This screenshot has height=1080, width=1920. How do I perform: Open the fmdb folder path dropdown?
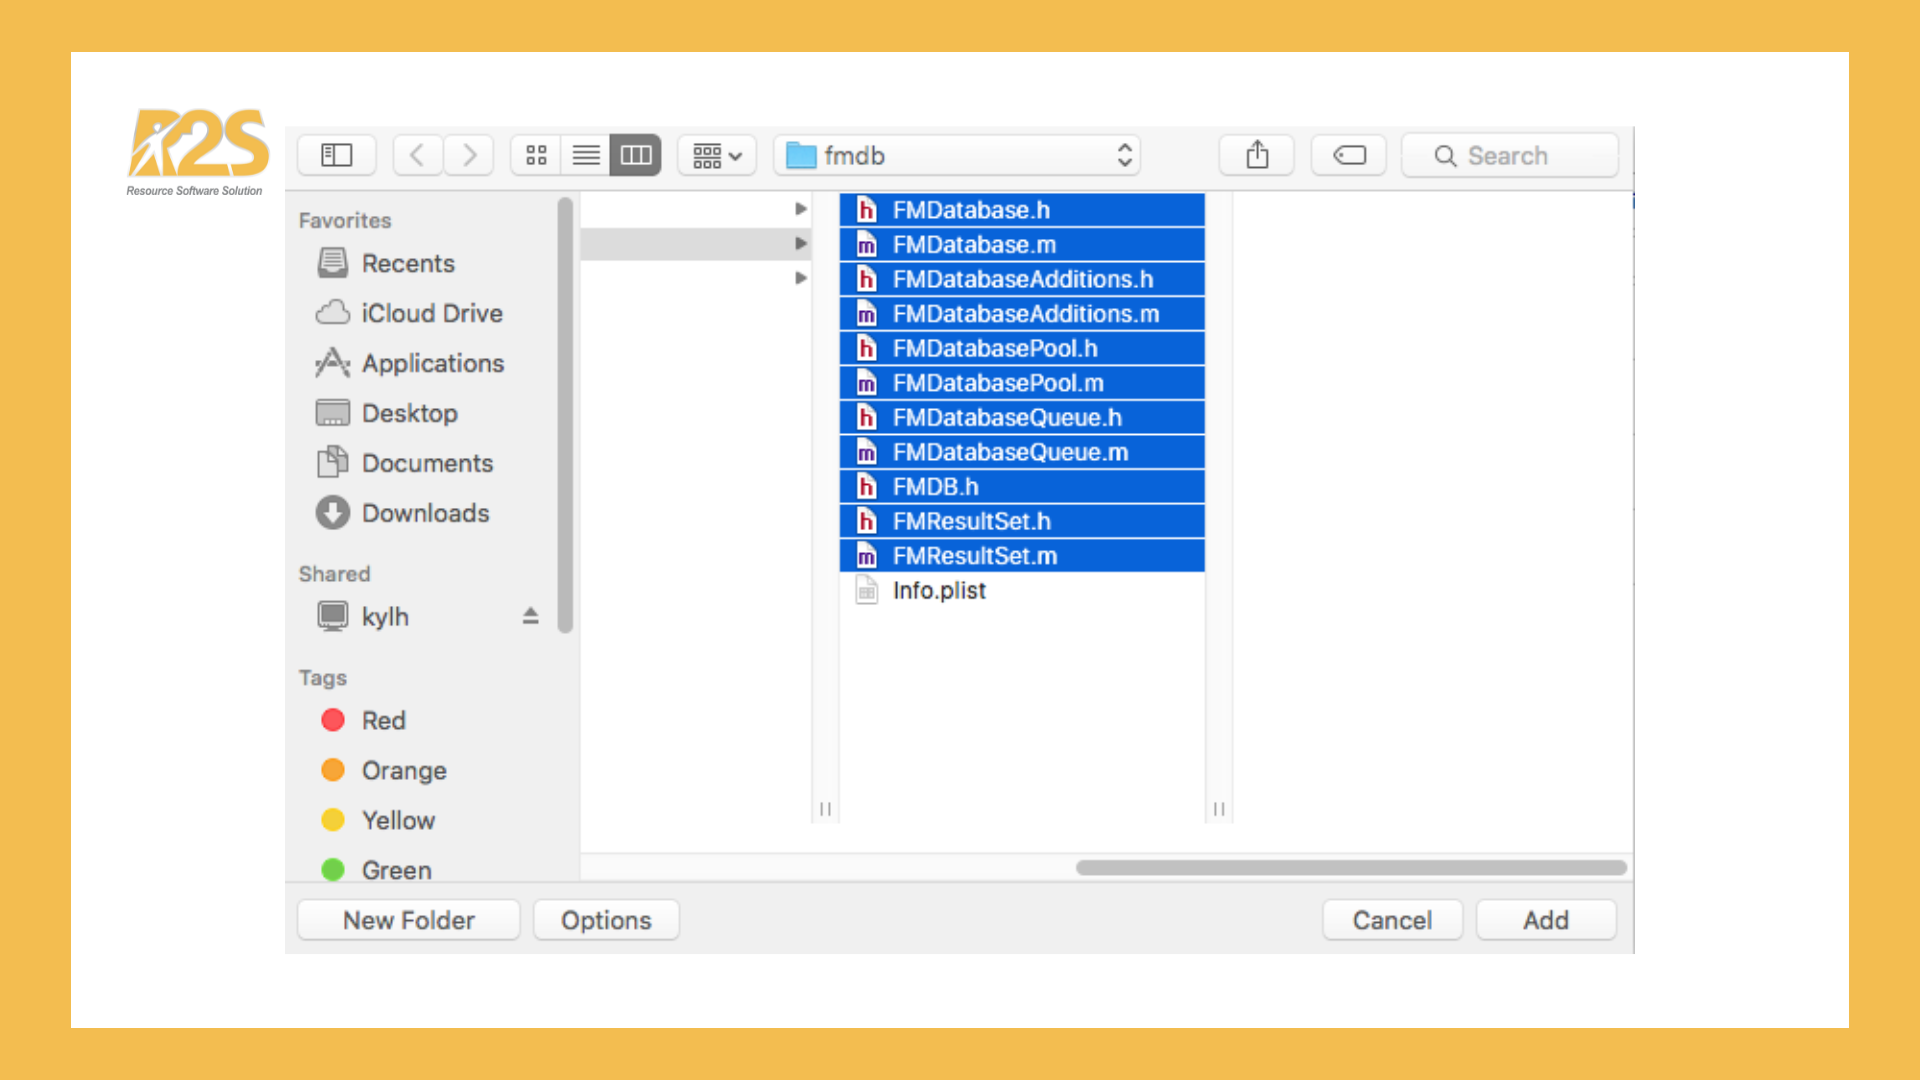1124,155
